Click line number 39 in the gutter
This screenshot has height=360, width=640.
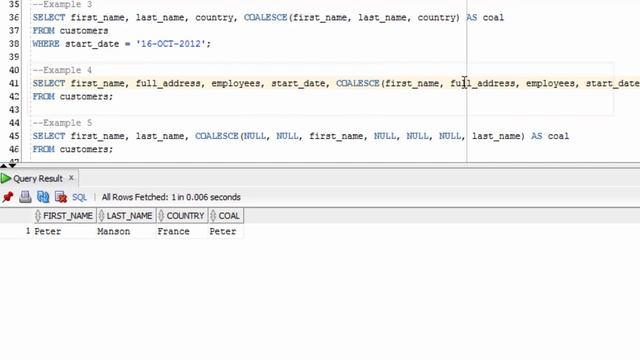click(x=14, y=57)
